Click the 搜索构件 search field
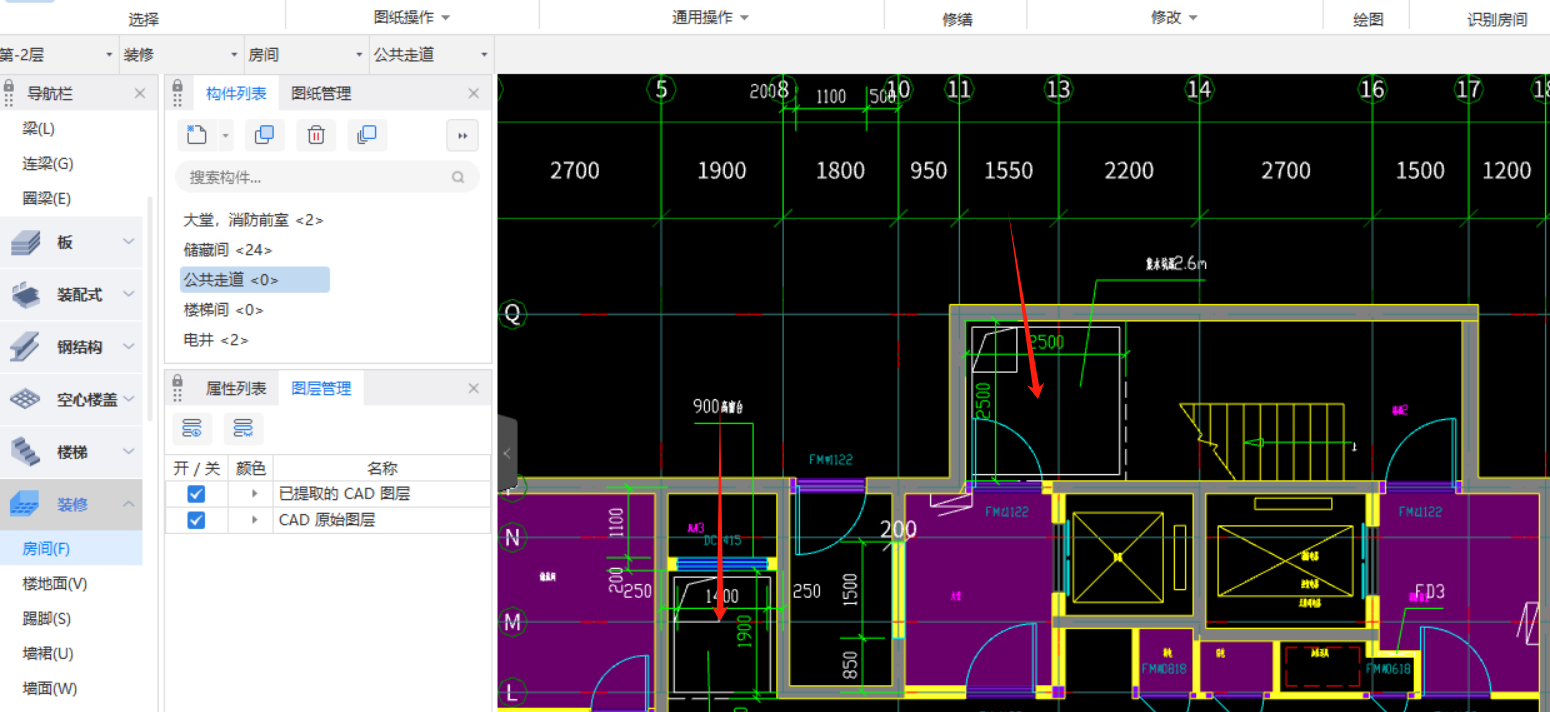 (x=327, y=177)
